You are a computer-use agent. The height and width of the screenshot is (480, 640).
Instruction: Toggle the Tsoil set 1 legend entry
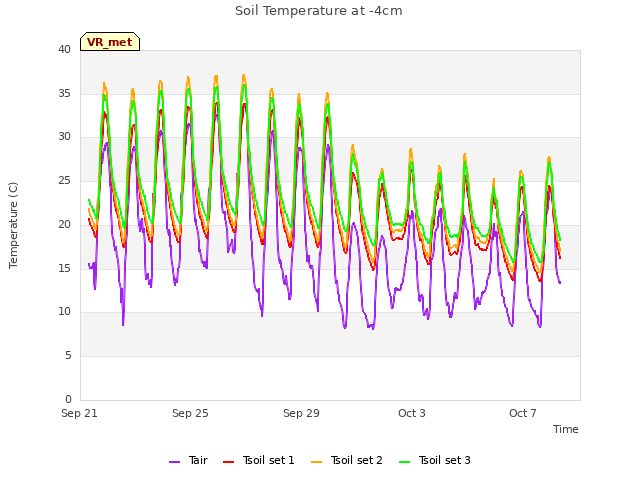[x=259, y=460]
